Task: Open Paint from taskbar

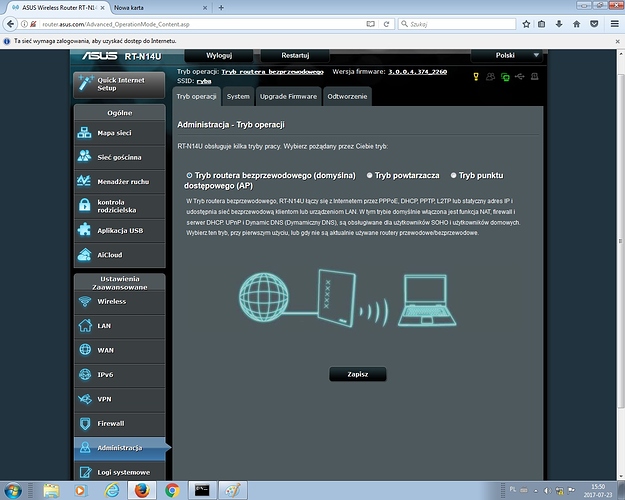Action: (x=233, y=490)
